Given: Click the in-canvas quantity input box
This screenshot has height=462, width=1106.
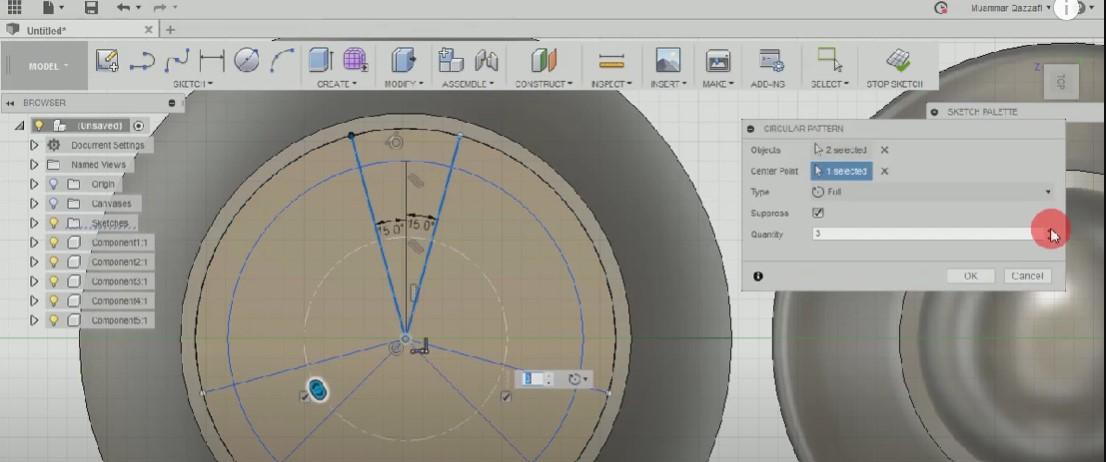Looking at the screenshot, I should click(x=533, y=379).
